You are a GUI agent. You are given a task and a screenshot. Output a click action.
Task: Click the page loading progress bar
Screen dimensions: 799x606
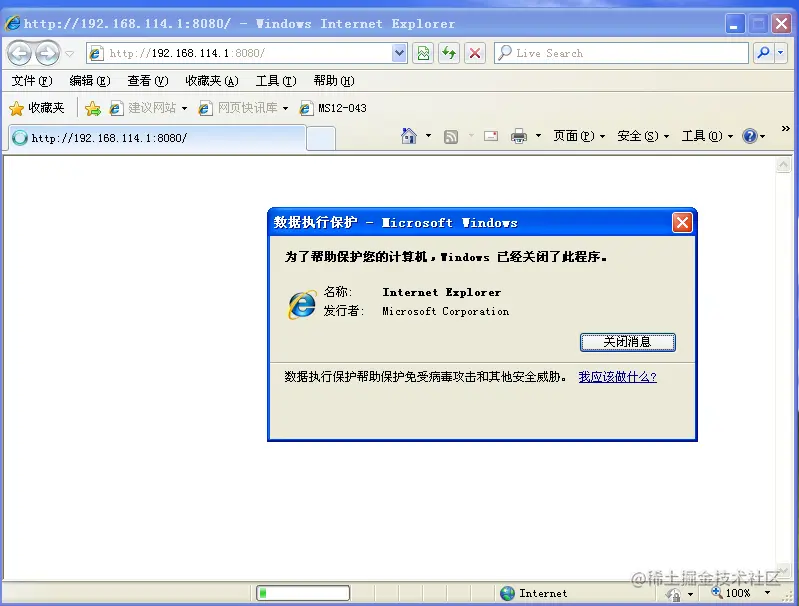(303, 593)
